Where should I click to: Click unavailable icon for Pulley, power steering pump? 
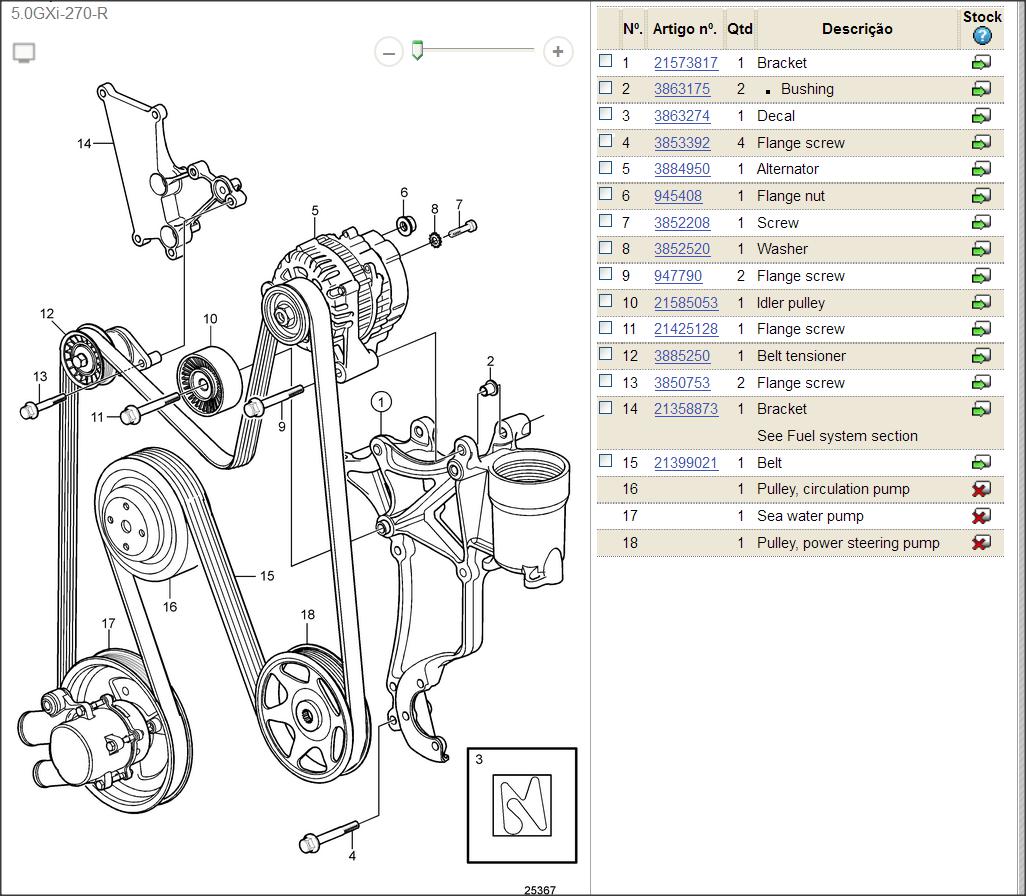coord(981,543)
